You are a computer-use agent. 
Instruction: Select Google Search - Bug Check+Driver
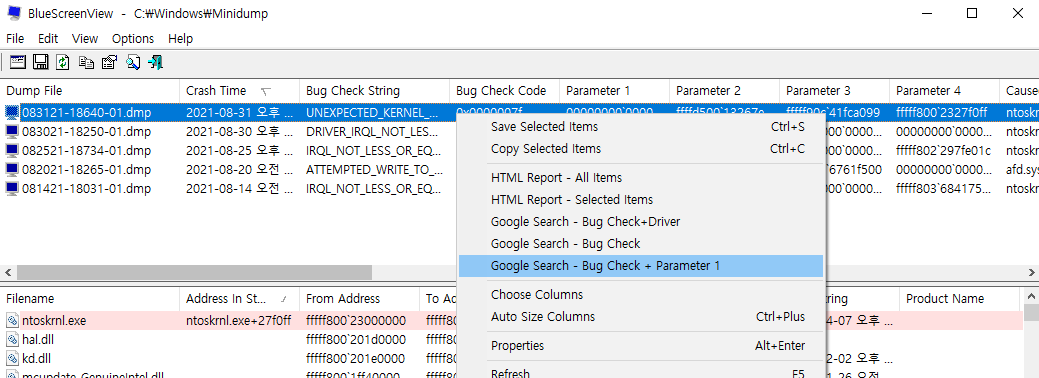tap(641, 221)
